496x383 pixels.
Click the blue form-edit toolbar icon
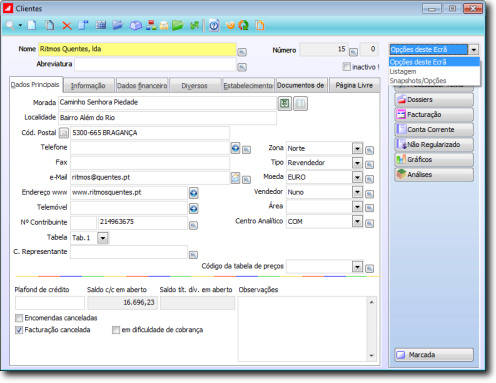[83, 25]
